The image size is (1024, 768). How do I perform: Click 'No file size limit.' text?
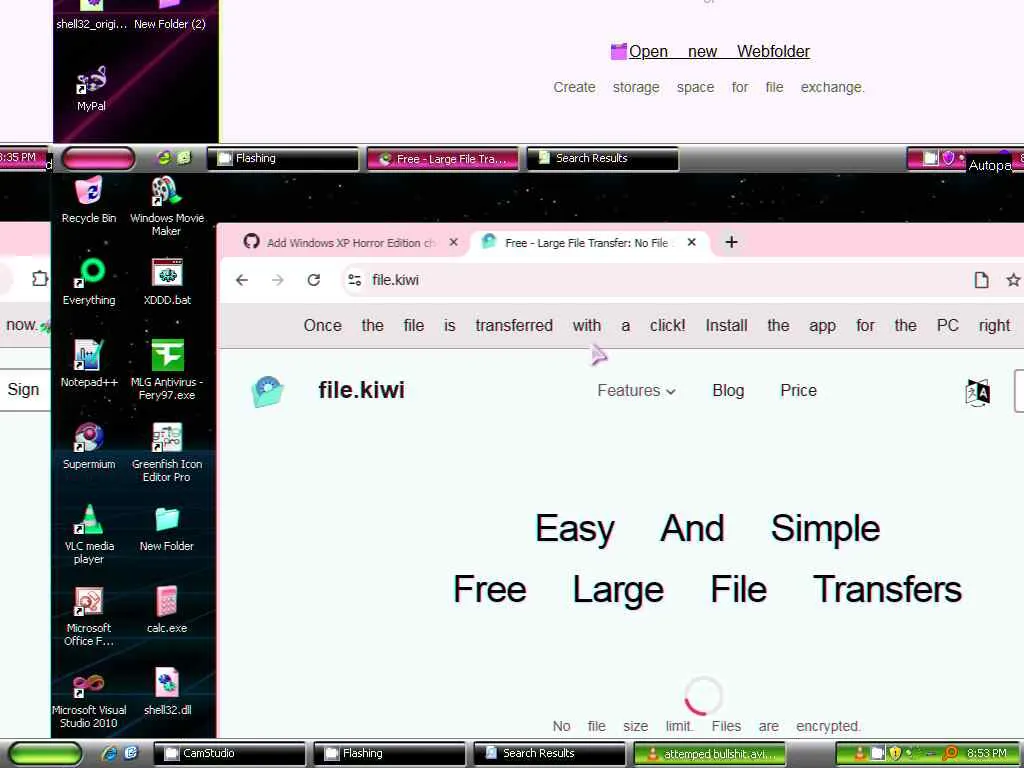[x=622, y=726]
